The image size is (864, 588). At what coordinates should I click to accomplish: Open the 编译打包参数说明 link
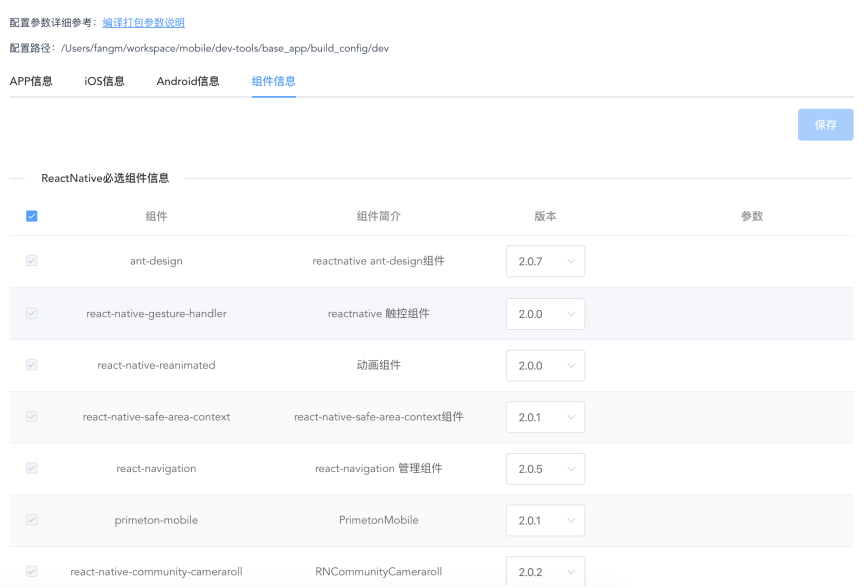(x=143, y=23)
